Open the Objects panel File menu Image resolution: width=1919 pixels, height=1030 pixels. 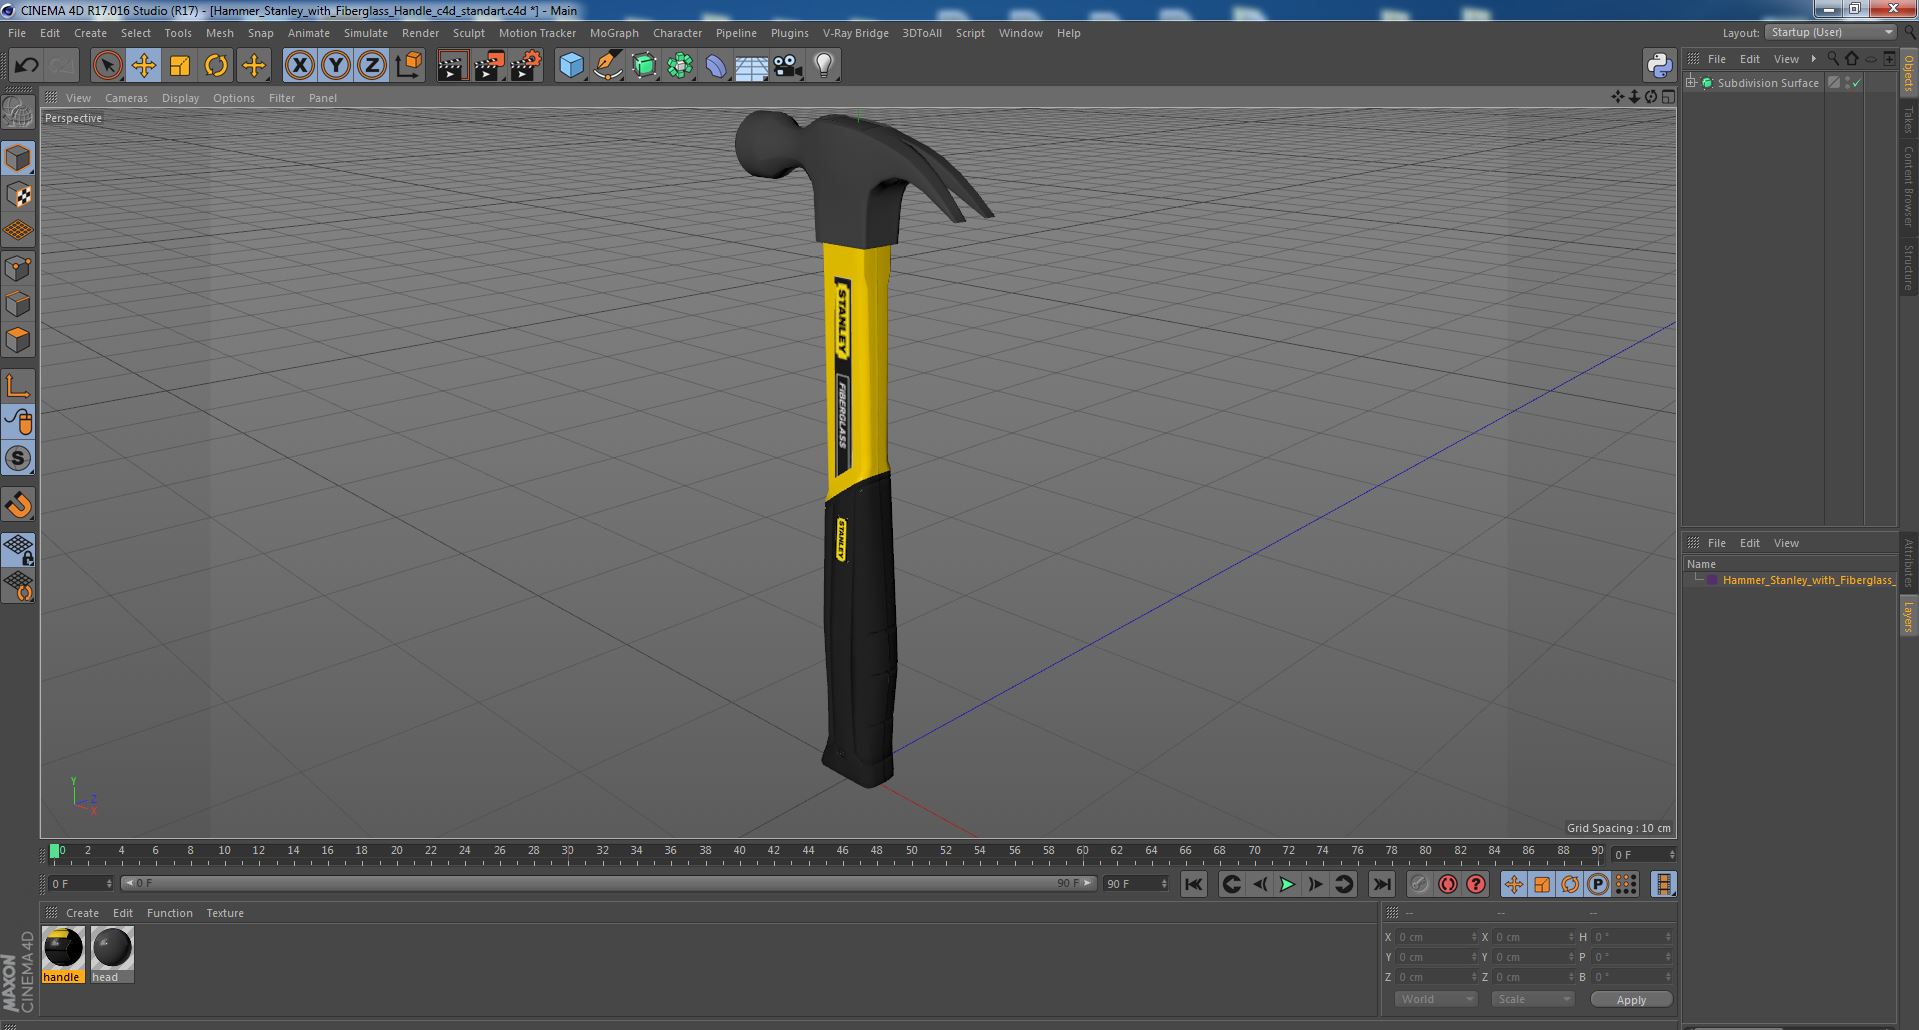click(1717, 59)
